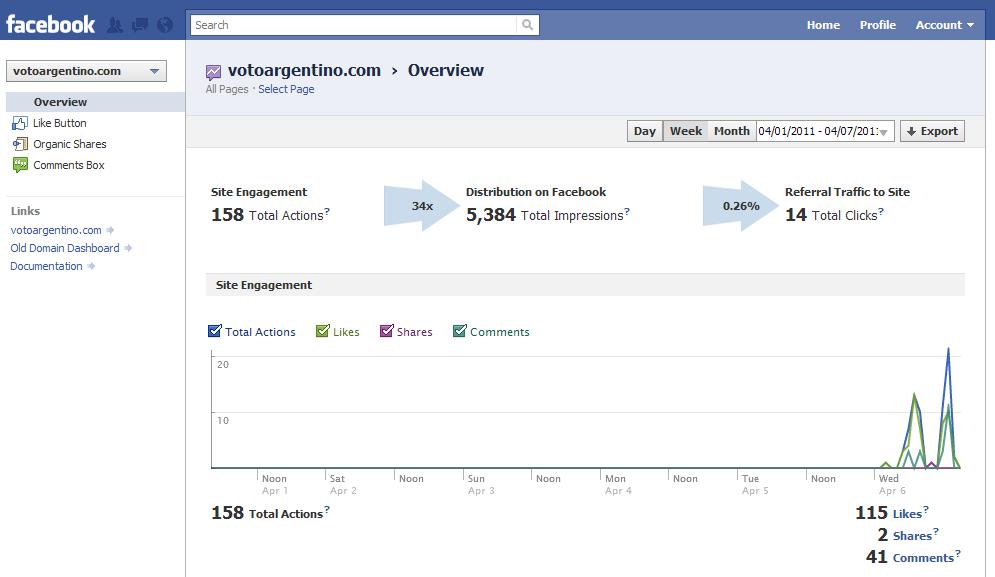Expand the votoargentino.com domain dropdown
This screenshot has width=995, height=577.
pyautogui.click(x=86, y=71)
